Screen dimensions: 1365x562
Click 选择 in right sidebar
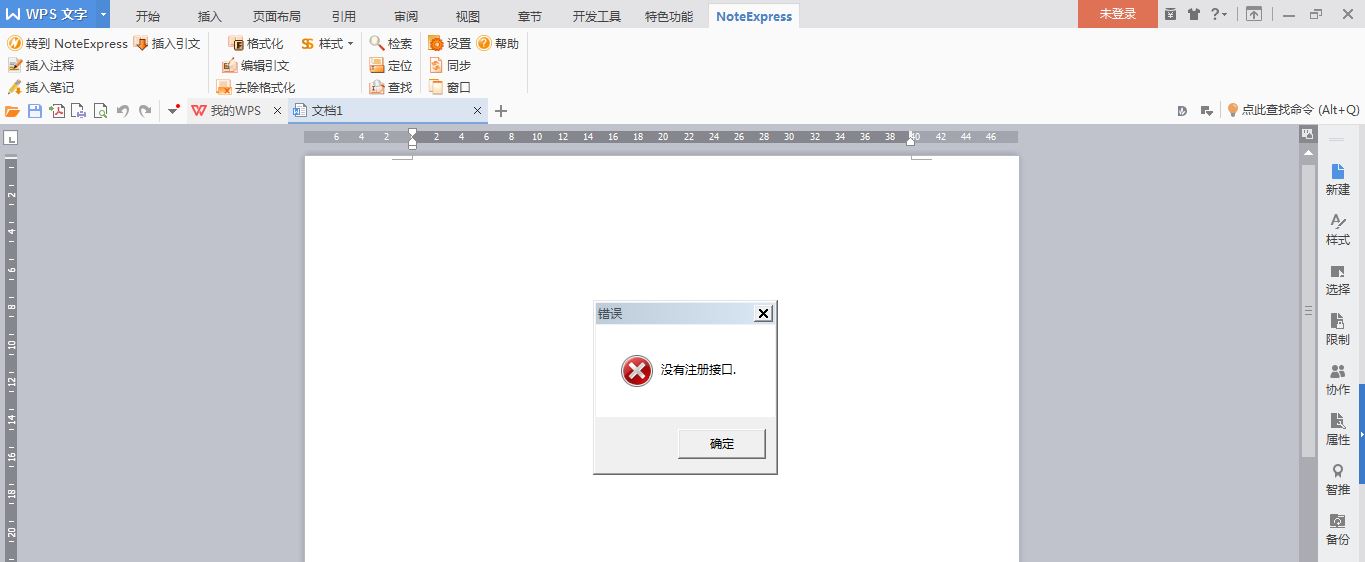pyautogui.click(x=1337, y=280)
